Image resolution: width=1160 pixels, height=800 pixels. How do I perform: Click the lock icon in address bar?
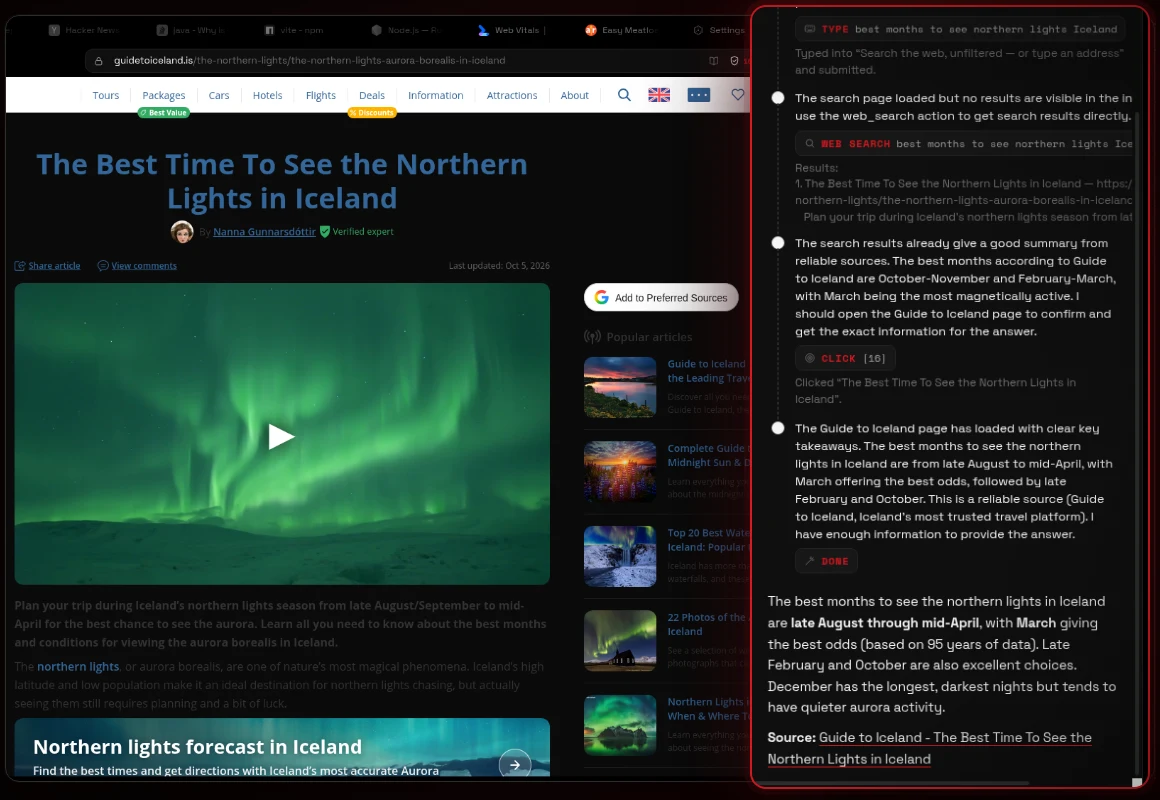click(98, 61)
